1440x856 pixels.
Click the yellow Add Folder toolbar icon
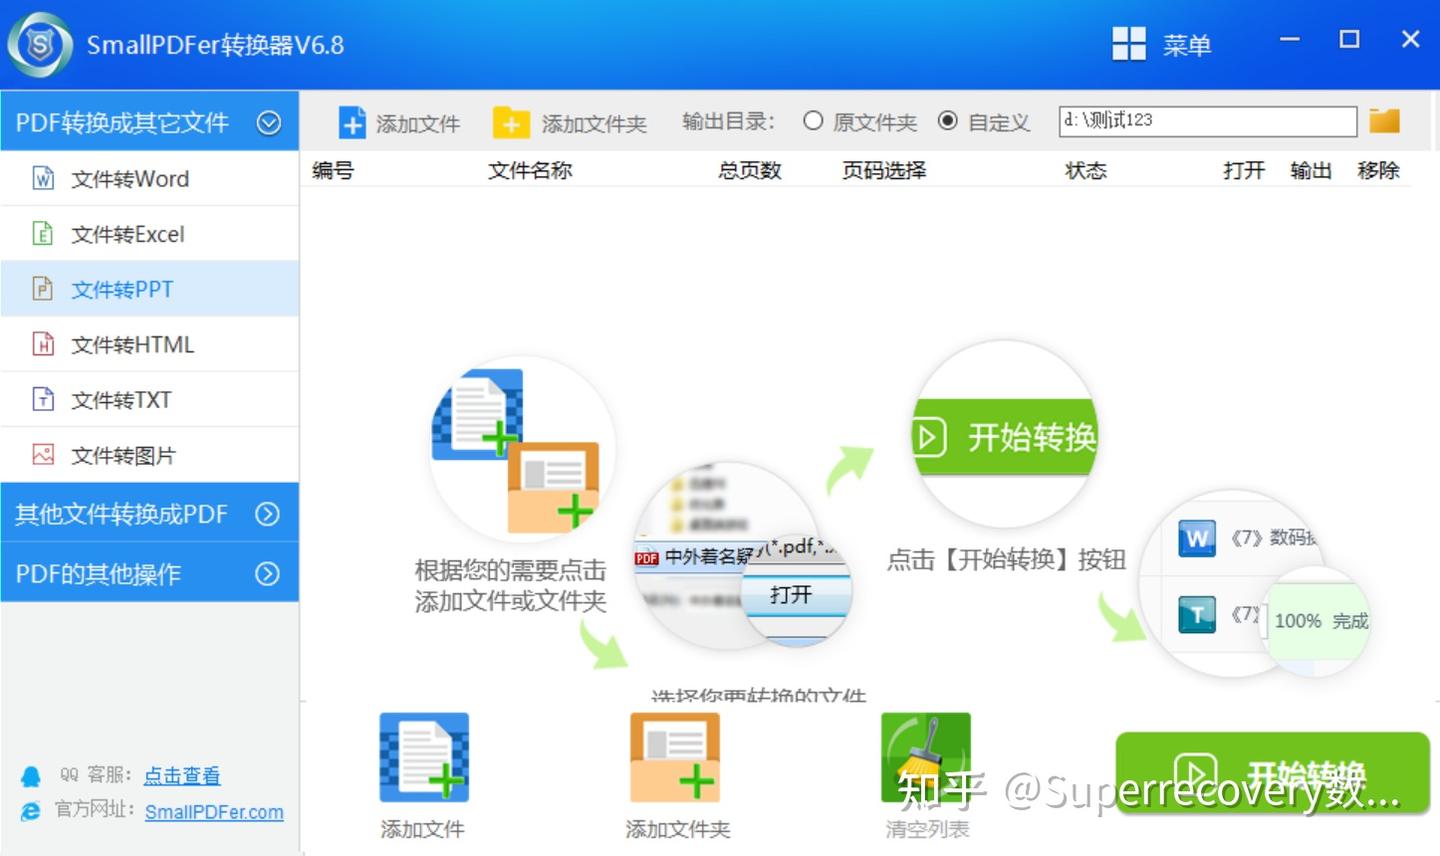tap(511, 123)
